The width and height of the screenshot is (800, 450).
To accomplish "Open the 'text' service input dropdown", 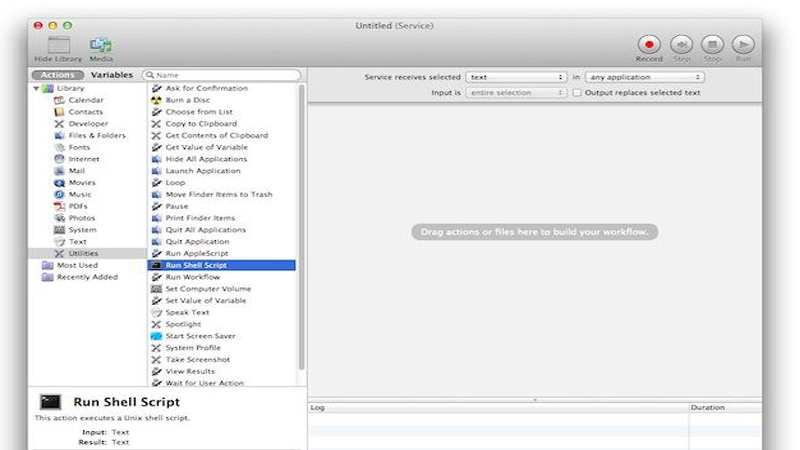I will point(517,77).
